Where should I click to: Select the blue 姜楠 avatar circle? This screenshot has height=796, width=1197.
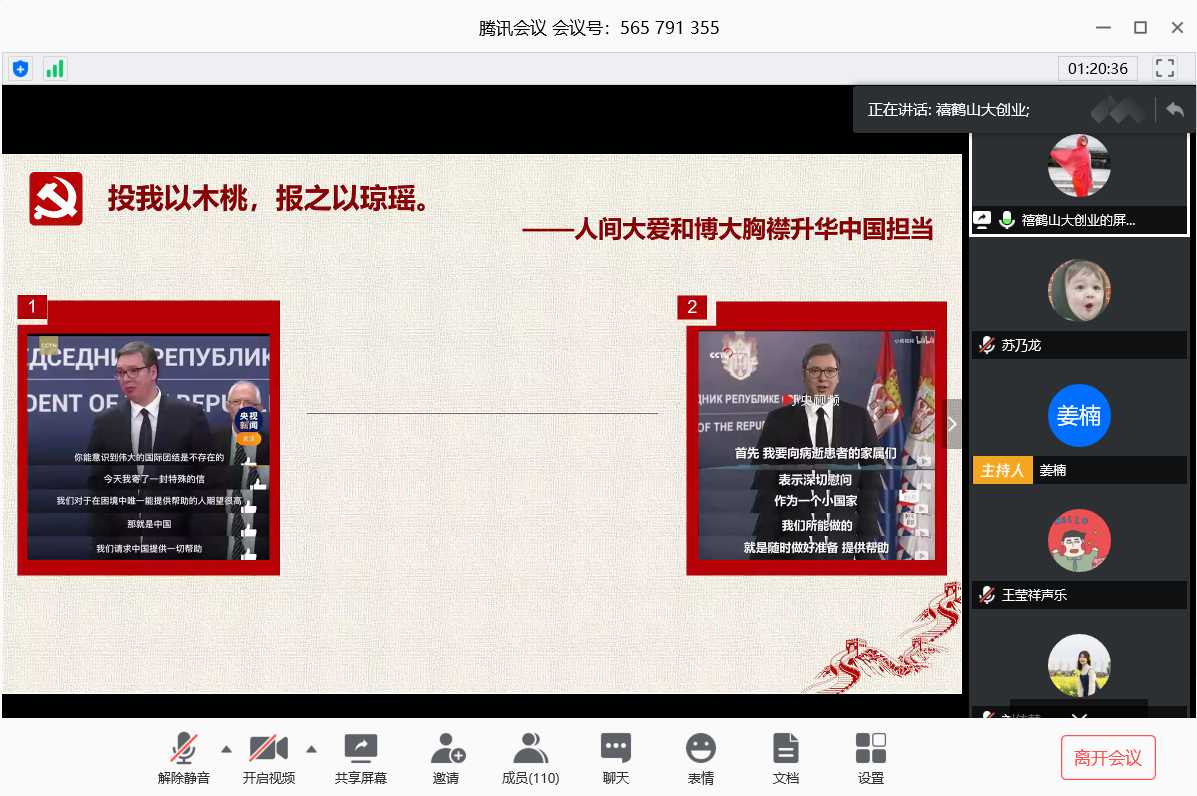pos(1079,415)
